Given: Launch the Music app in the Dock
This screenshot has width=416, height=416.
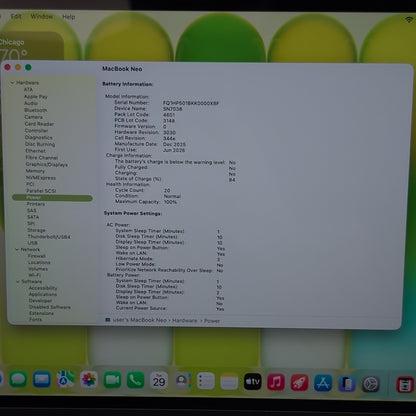Looking at the screenshot, I should click(276, 382).
